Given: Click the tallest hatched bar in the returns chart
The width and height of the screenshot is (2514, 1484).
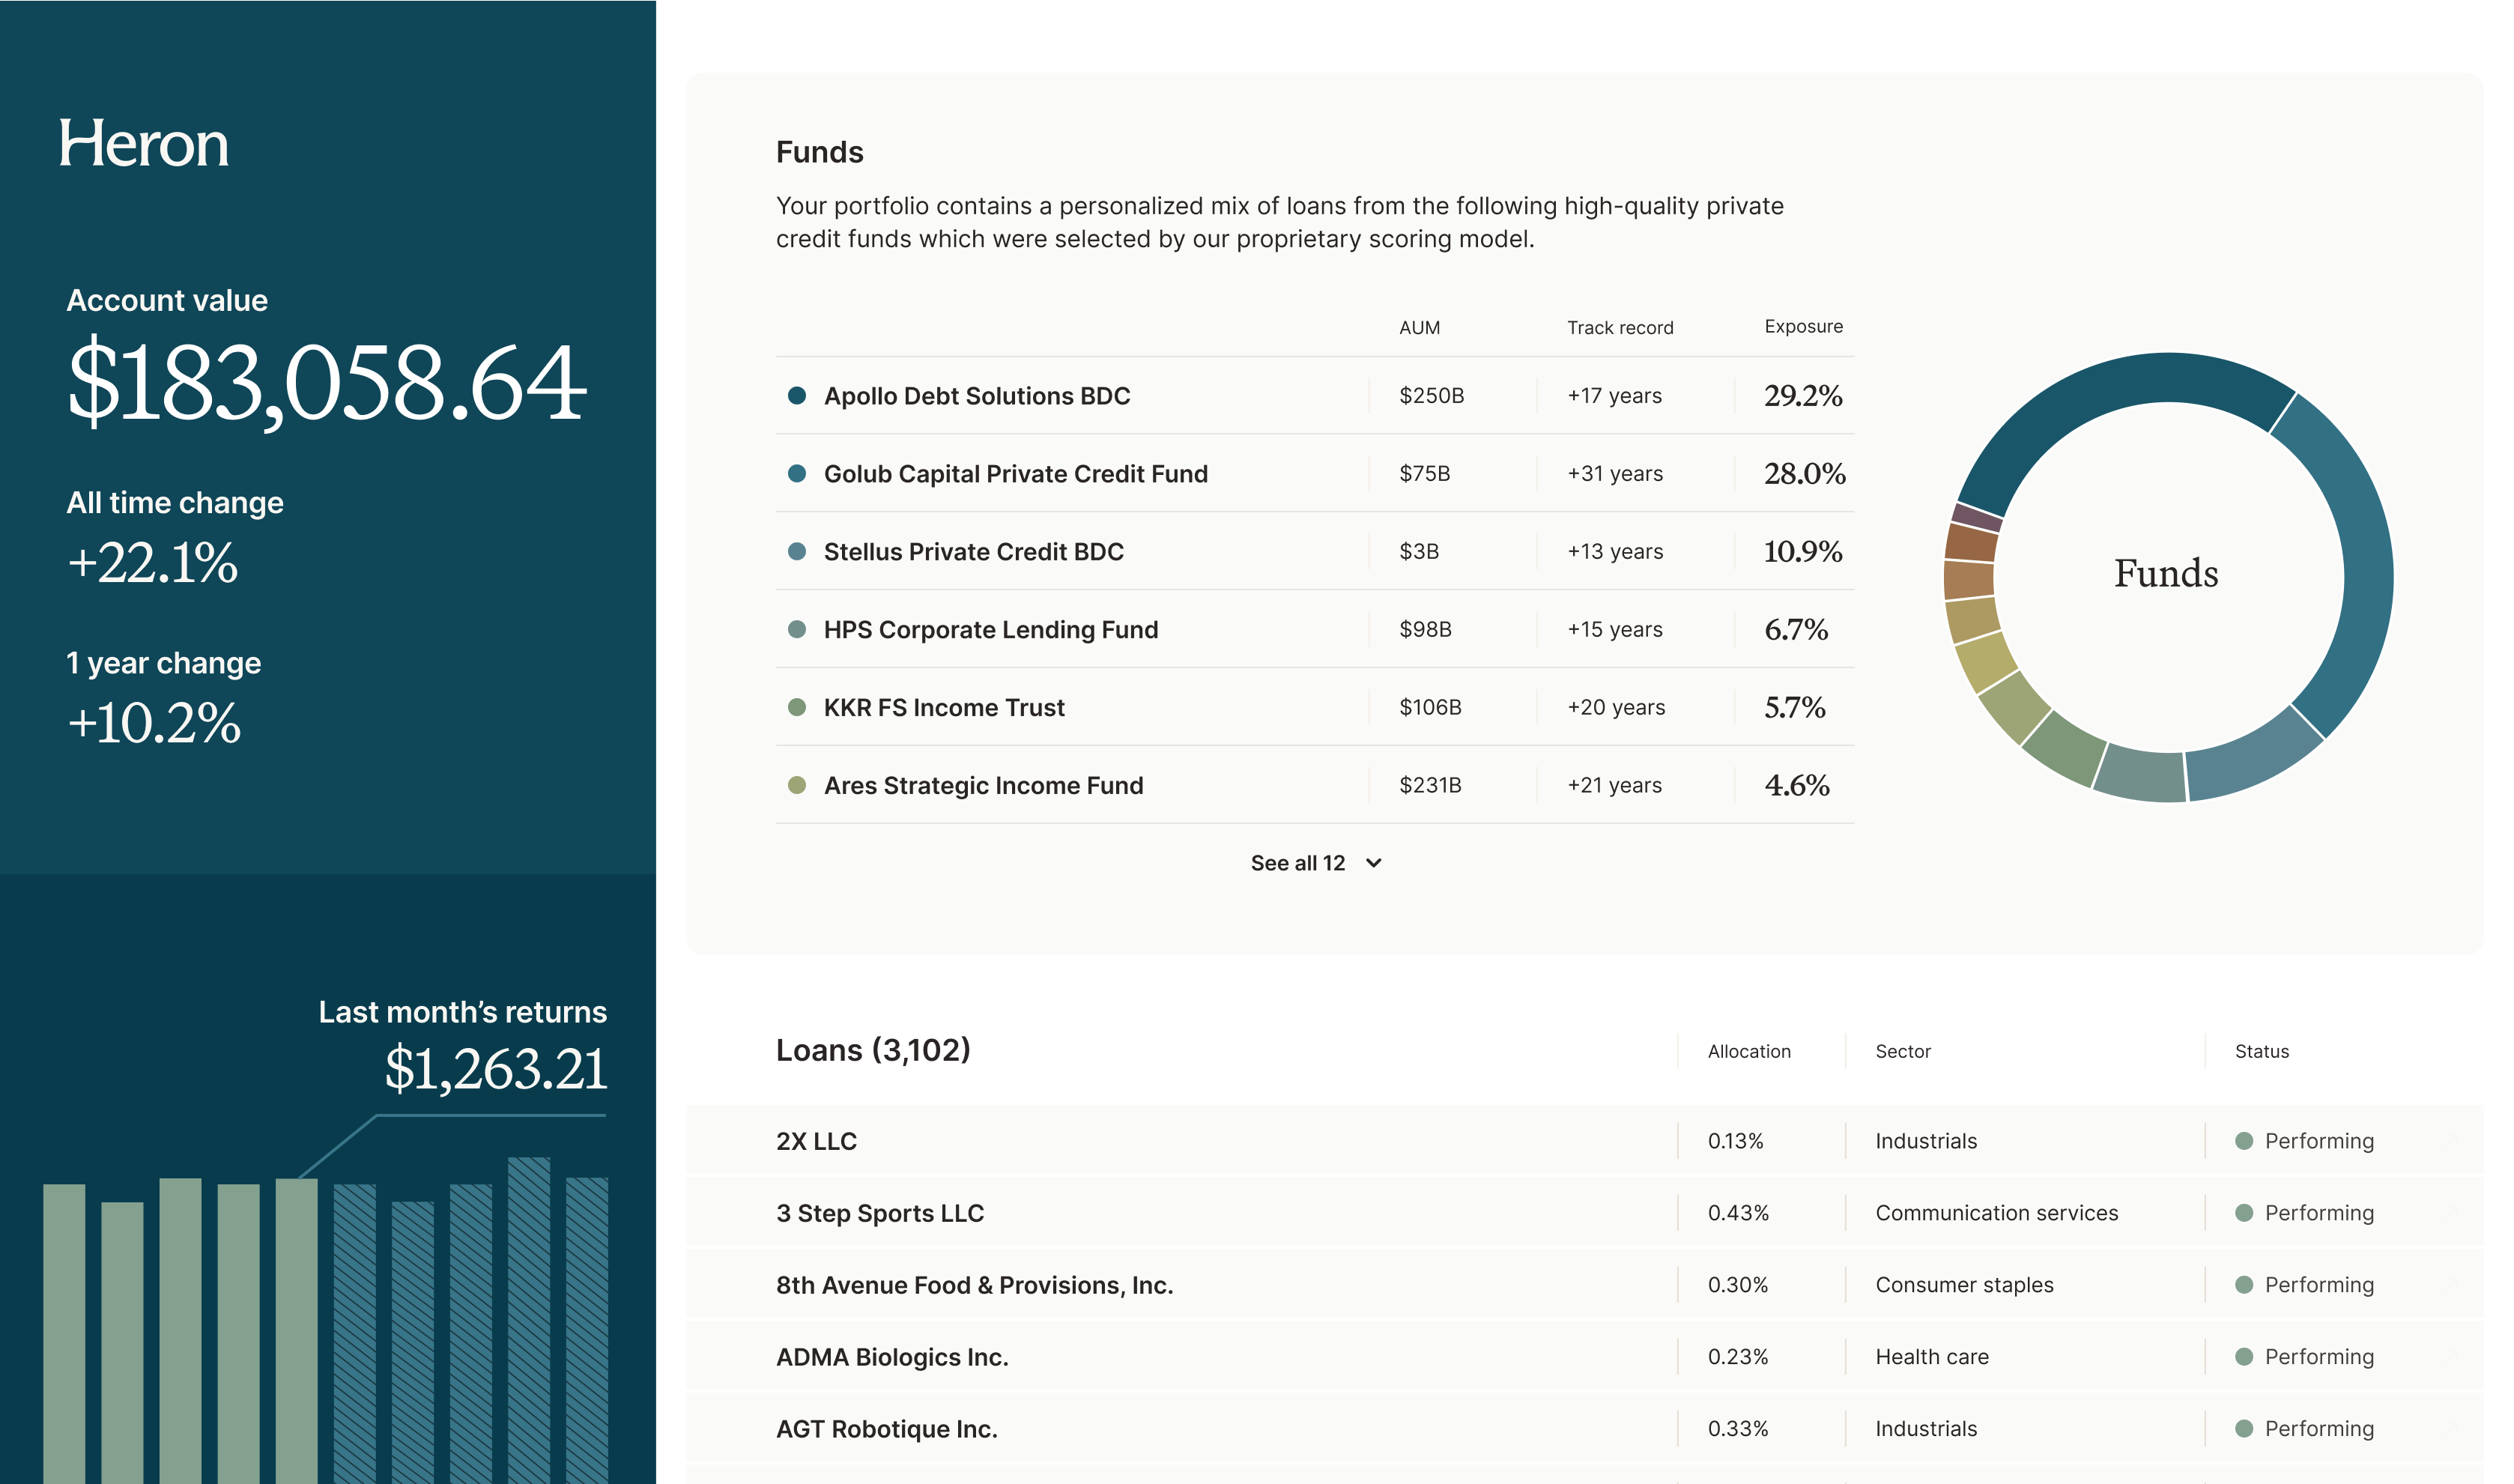Looking at the screenshot, I should [x=528, y=1320].
